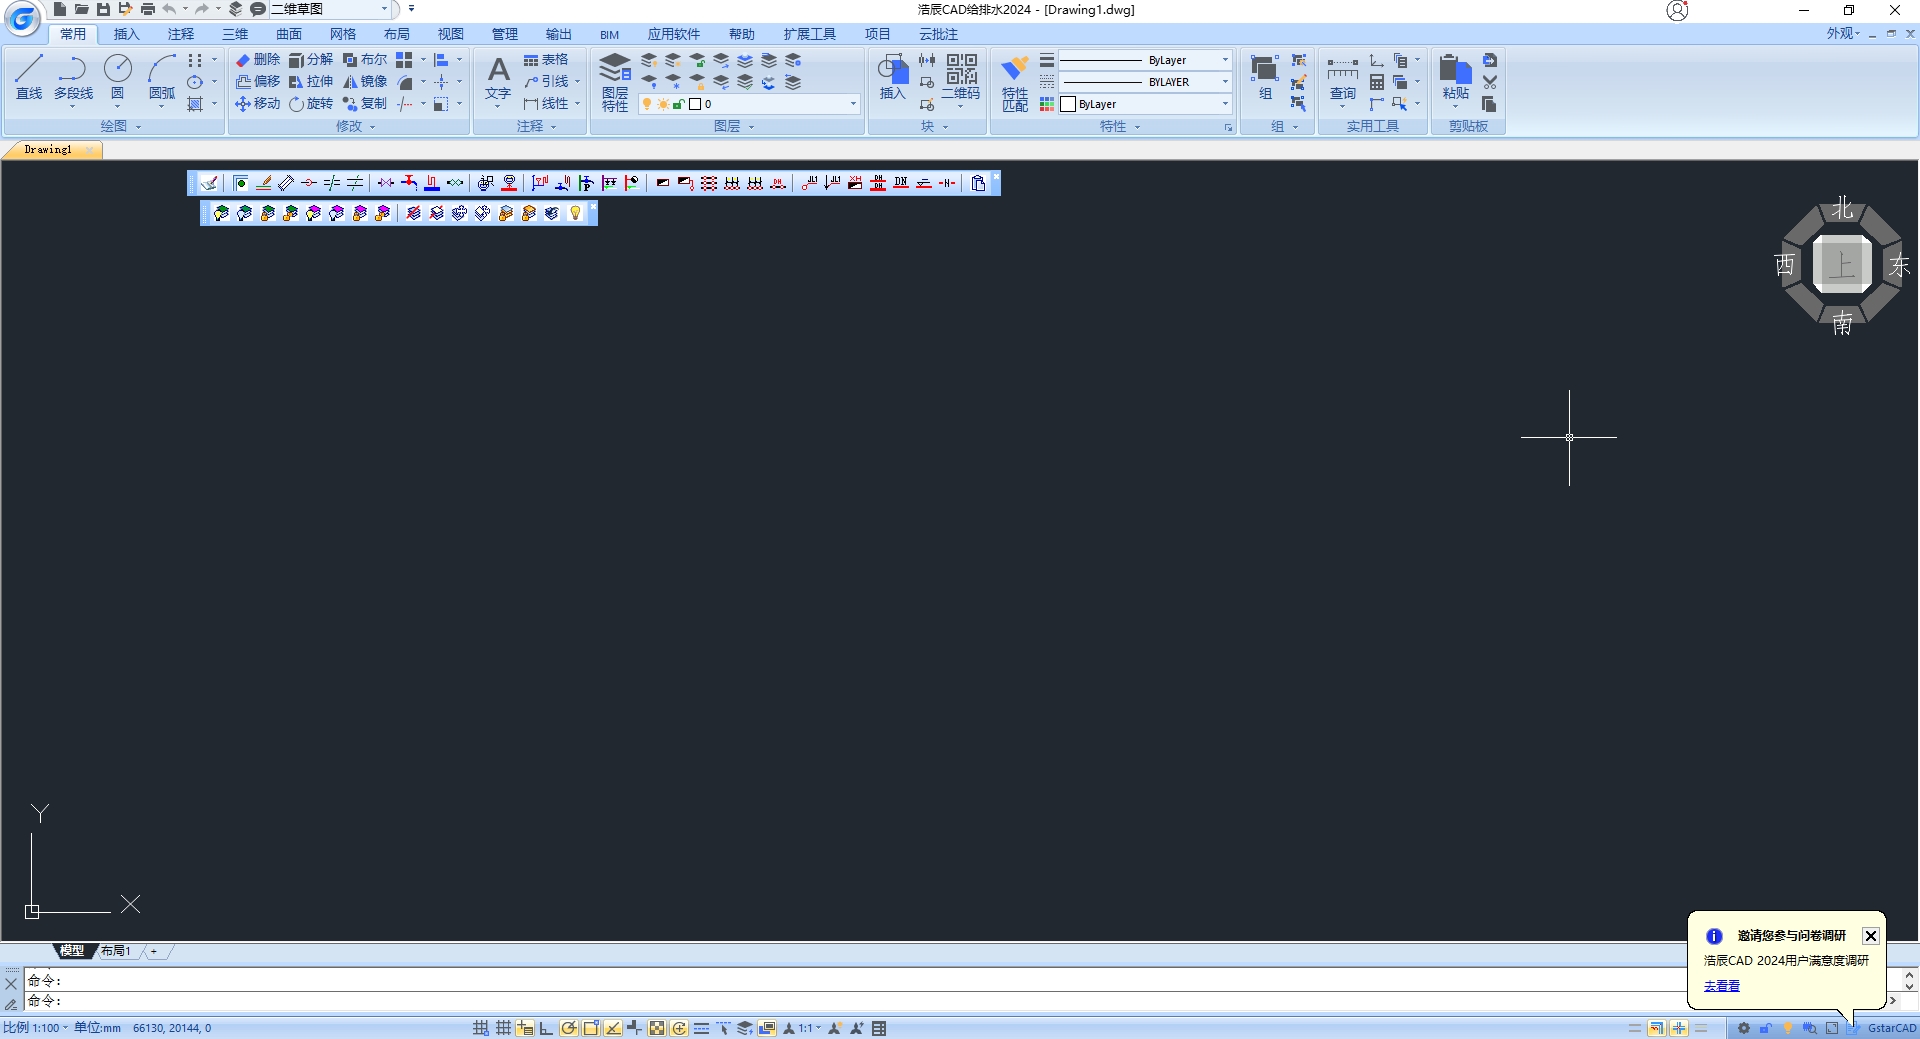Open the 比例 1:100 scale dropdown
This screenshot has height=1039, width=1920.
point(36,1028)
